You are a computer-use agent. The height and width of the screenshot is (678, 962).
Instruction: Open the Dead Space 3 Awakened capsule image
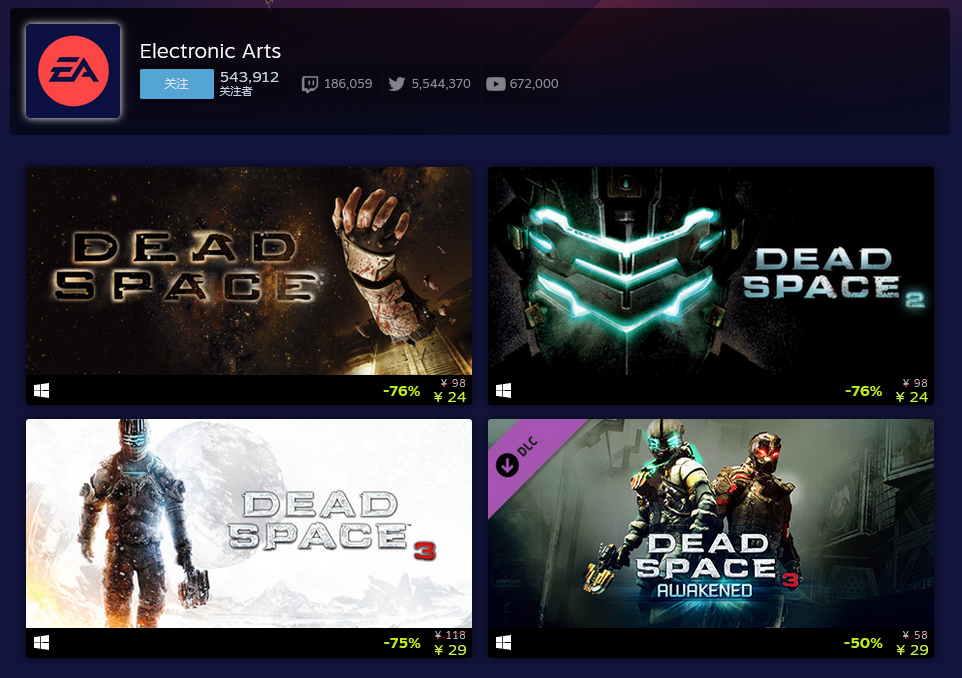[x=711, y=523]
